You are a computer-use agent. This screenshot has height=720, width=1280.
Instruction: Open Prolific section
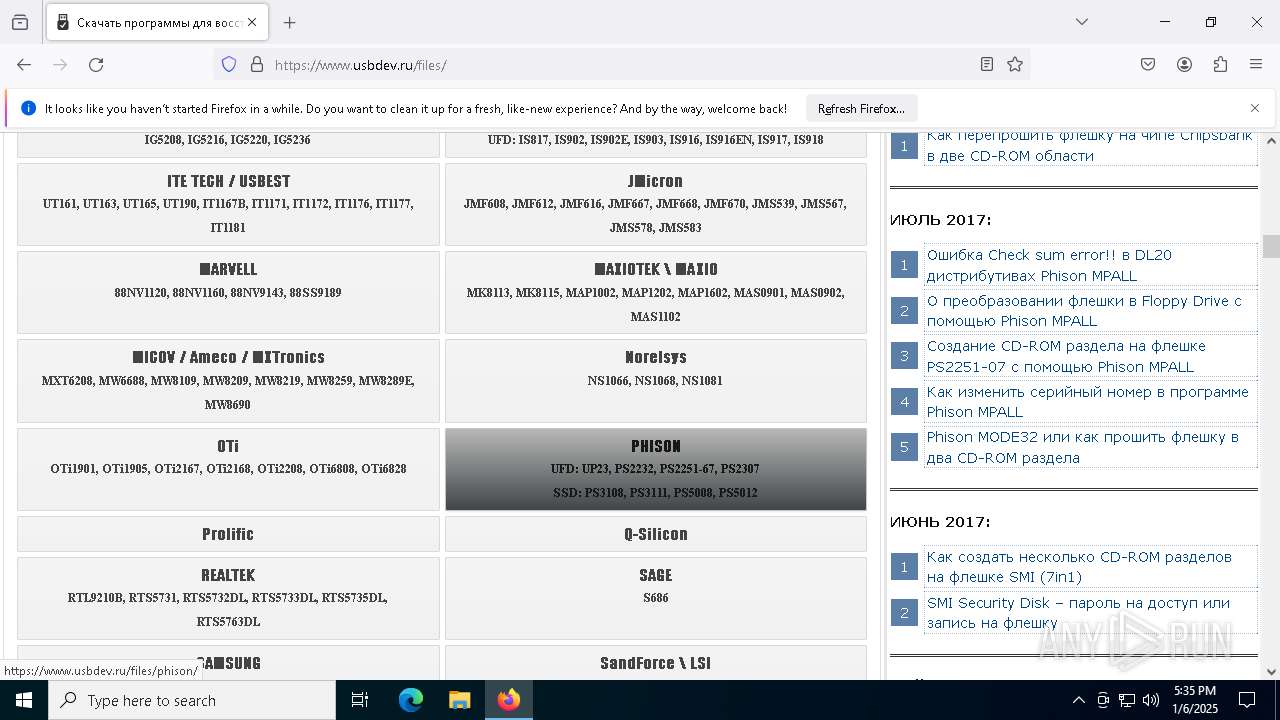coord(228,534)
